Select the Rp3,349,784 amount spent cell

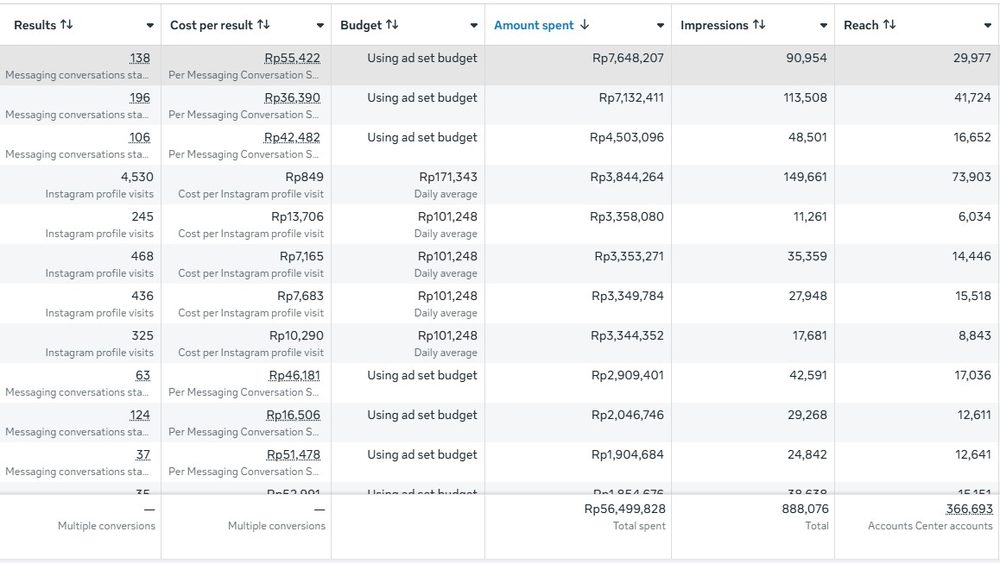coord(578,303)
